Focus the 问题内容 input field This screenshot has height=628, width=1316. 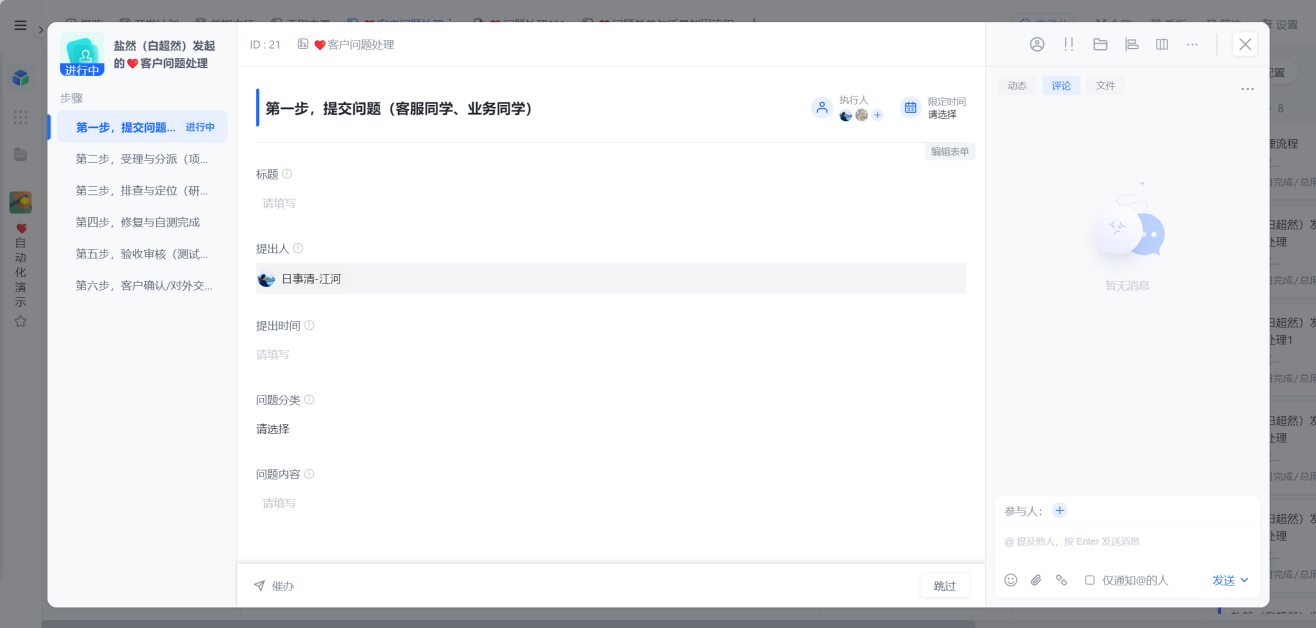tap(611, 503)
